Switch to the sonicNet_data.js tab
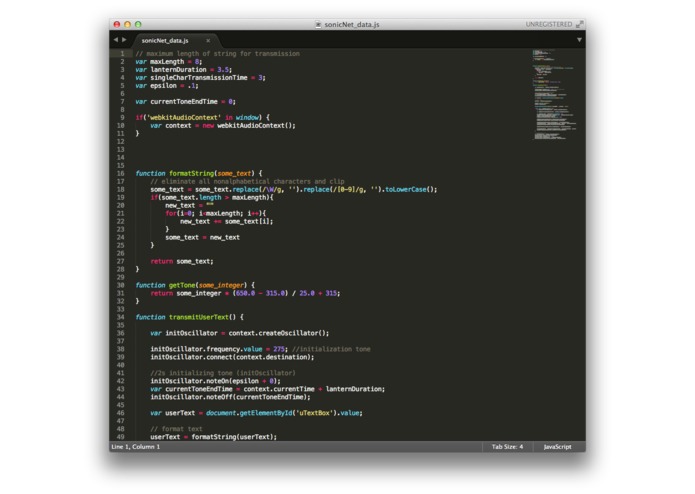The width and height of the screenshot is (695, 494). click(x=165, y=40)
